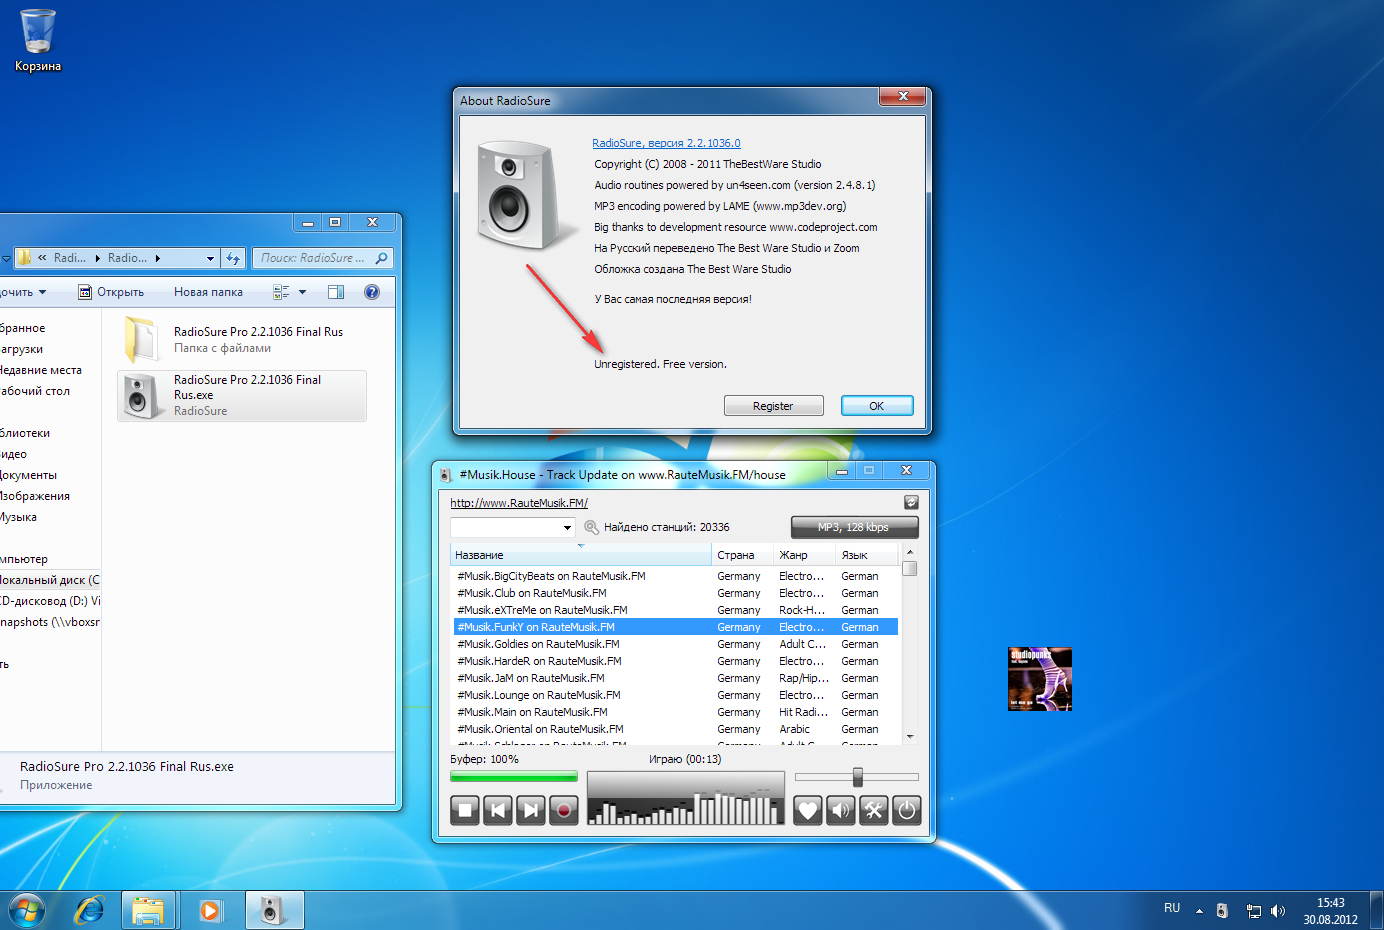Click the station list scrollbar down arrow

(910, 737)
